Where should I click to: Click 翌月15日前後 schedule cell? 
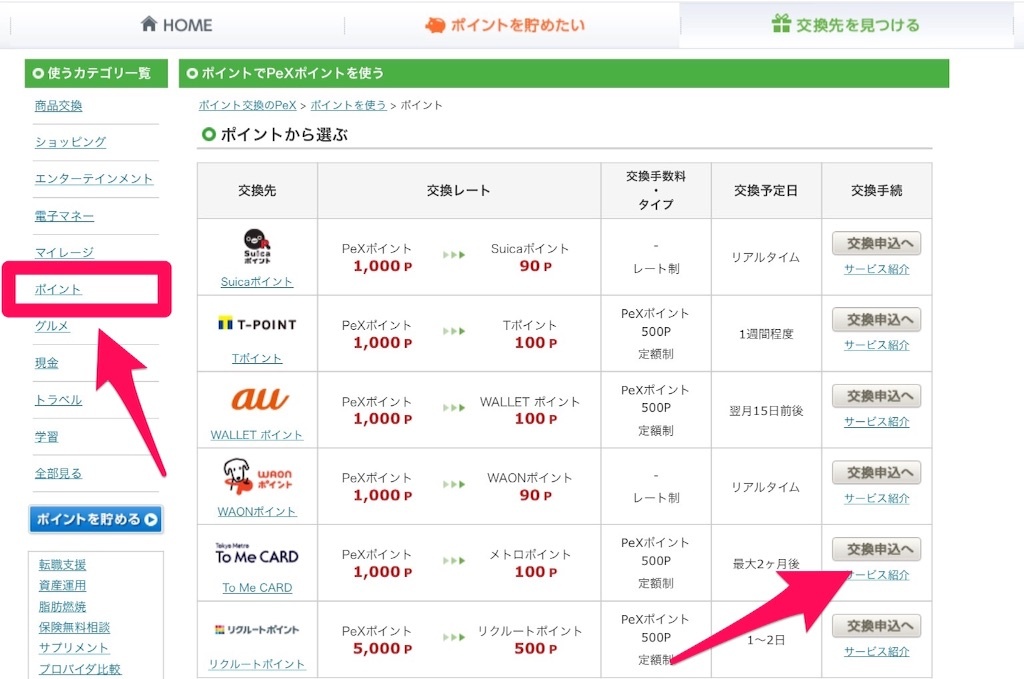[766, 411]
